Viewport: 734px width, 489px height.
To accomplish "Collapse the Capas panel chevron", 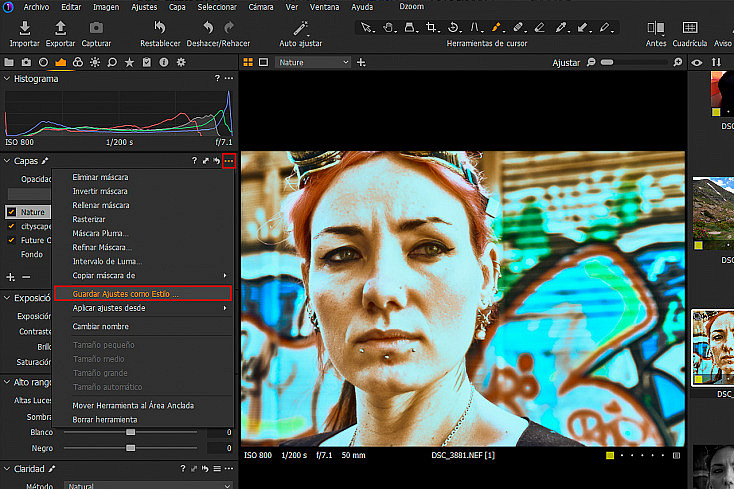I will pyautogui.click(x=7, y=161).
